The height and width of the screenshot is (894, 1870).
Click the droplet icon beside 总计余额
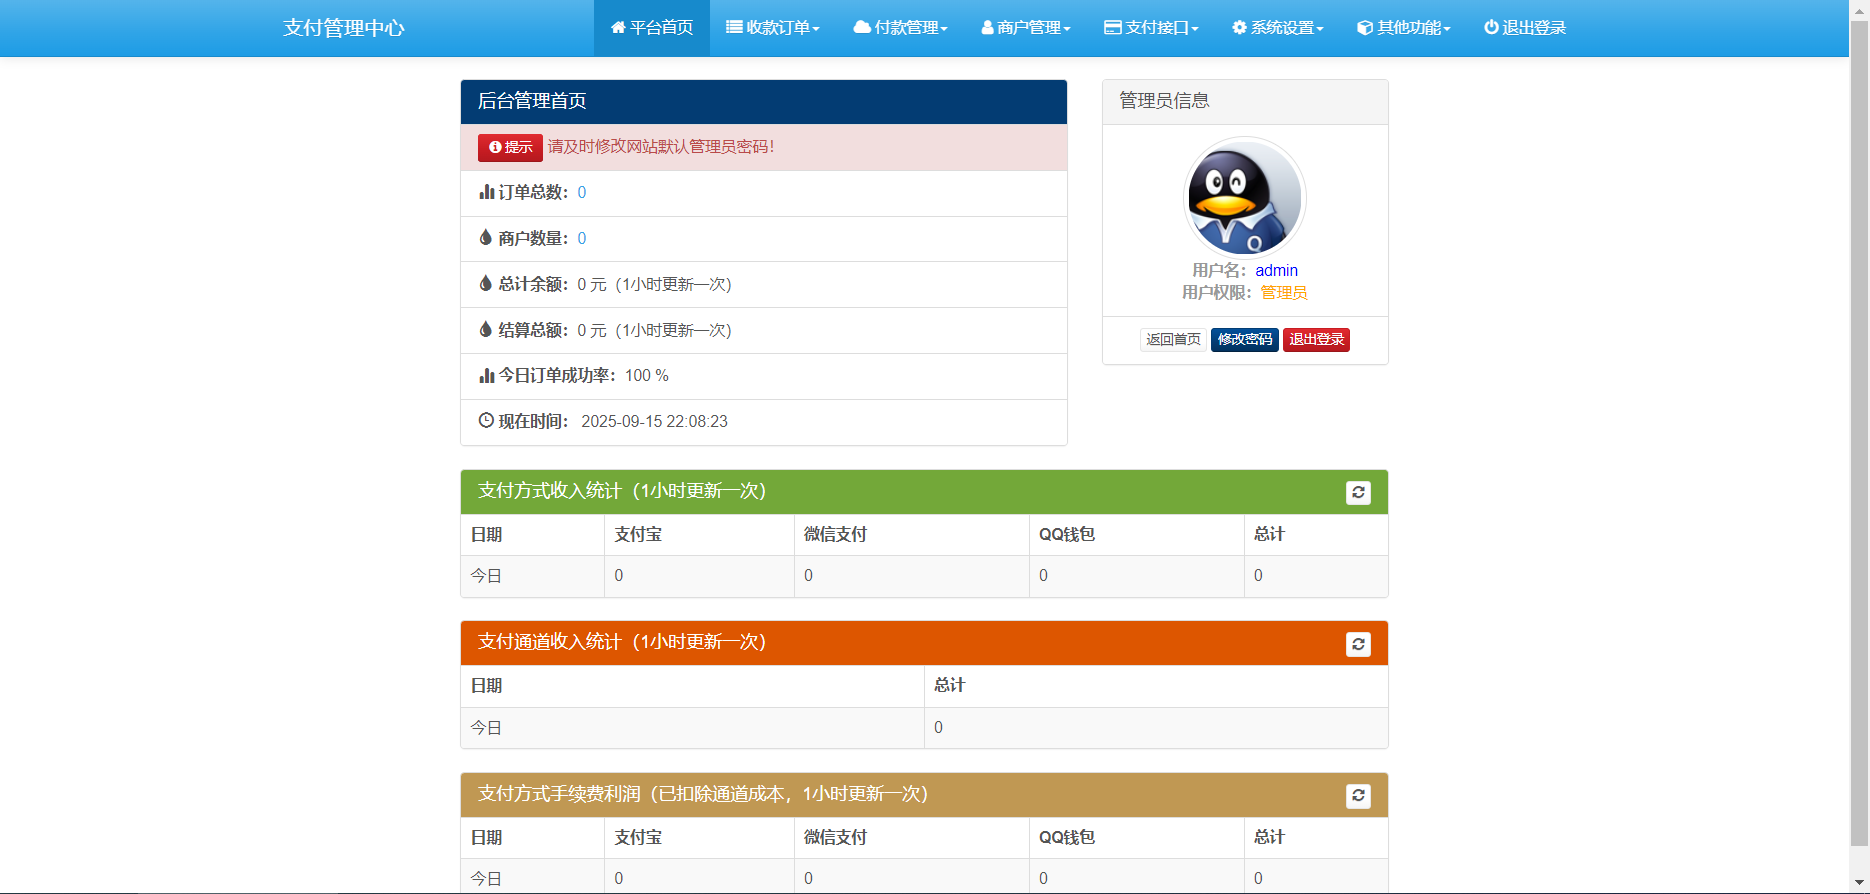(486, 284)
